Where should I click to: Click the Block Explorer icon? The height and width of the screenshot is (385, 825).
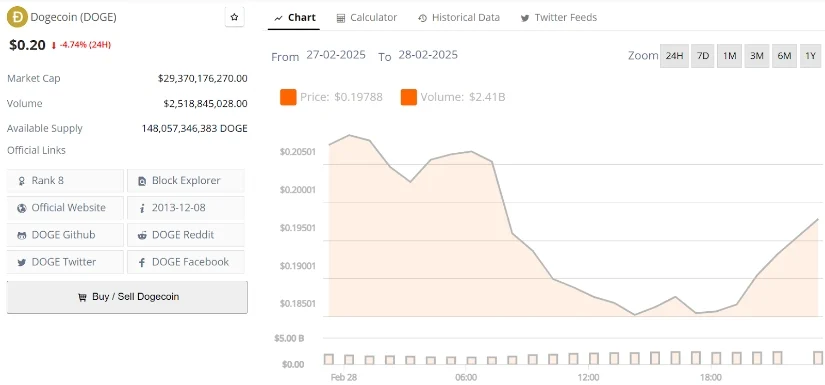click(x=142, y=181)
